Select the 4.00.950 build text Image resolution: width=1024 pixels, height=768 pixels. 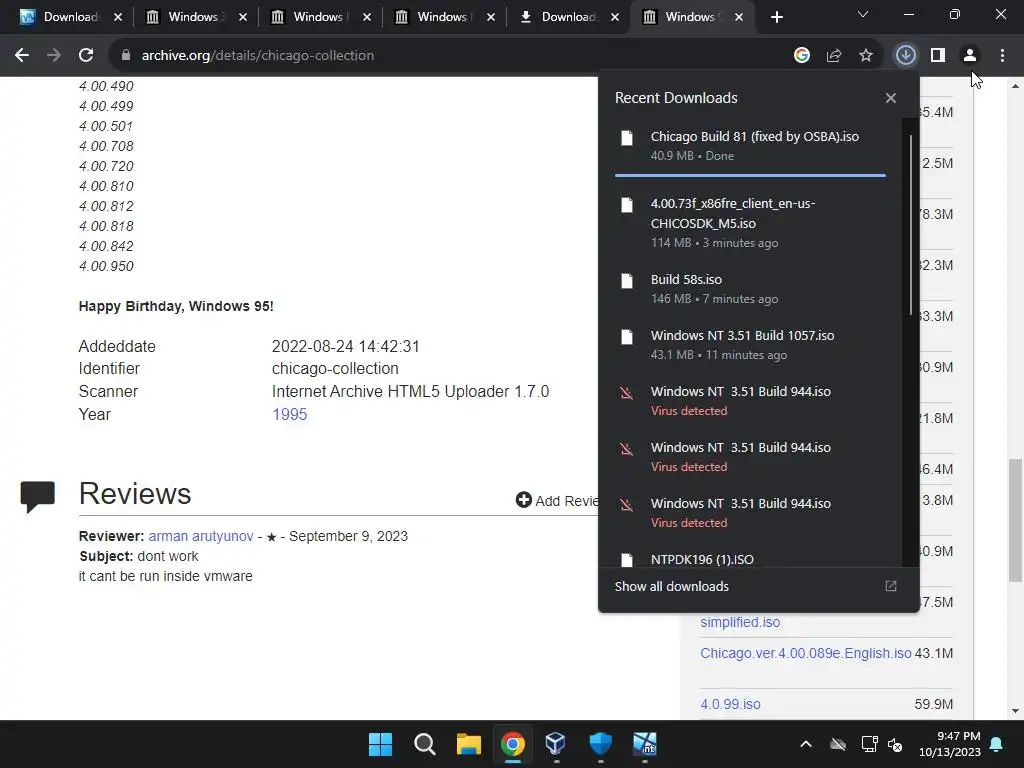click(x=106, y=266)
